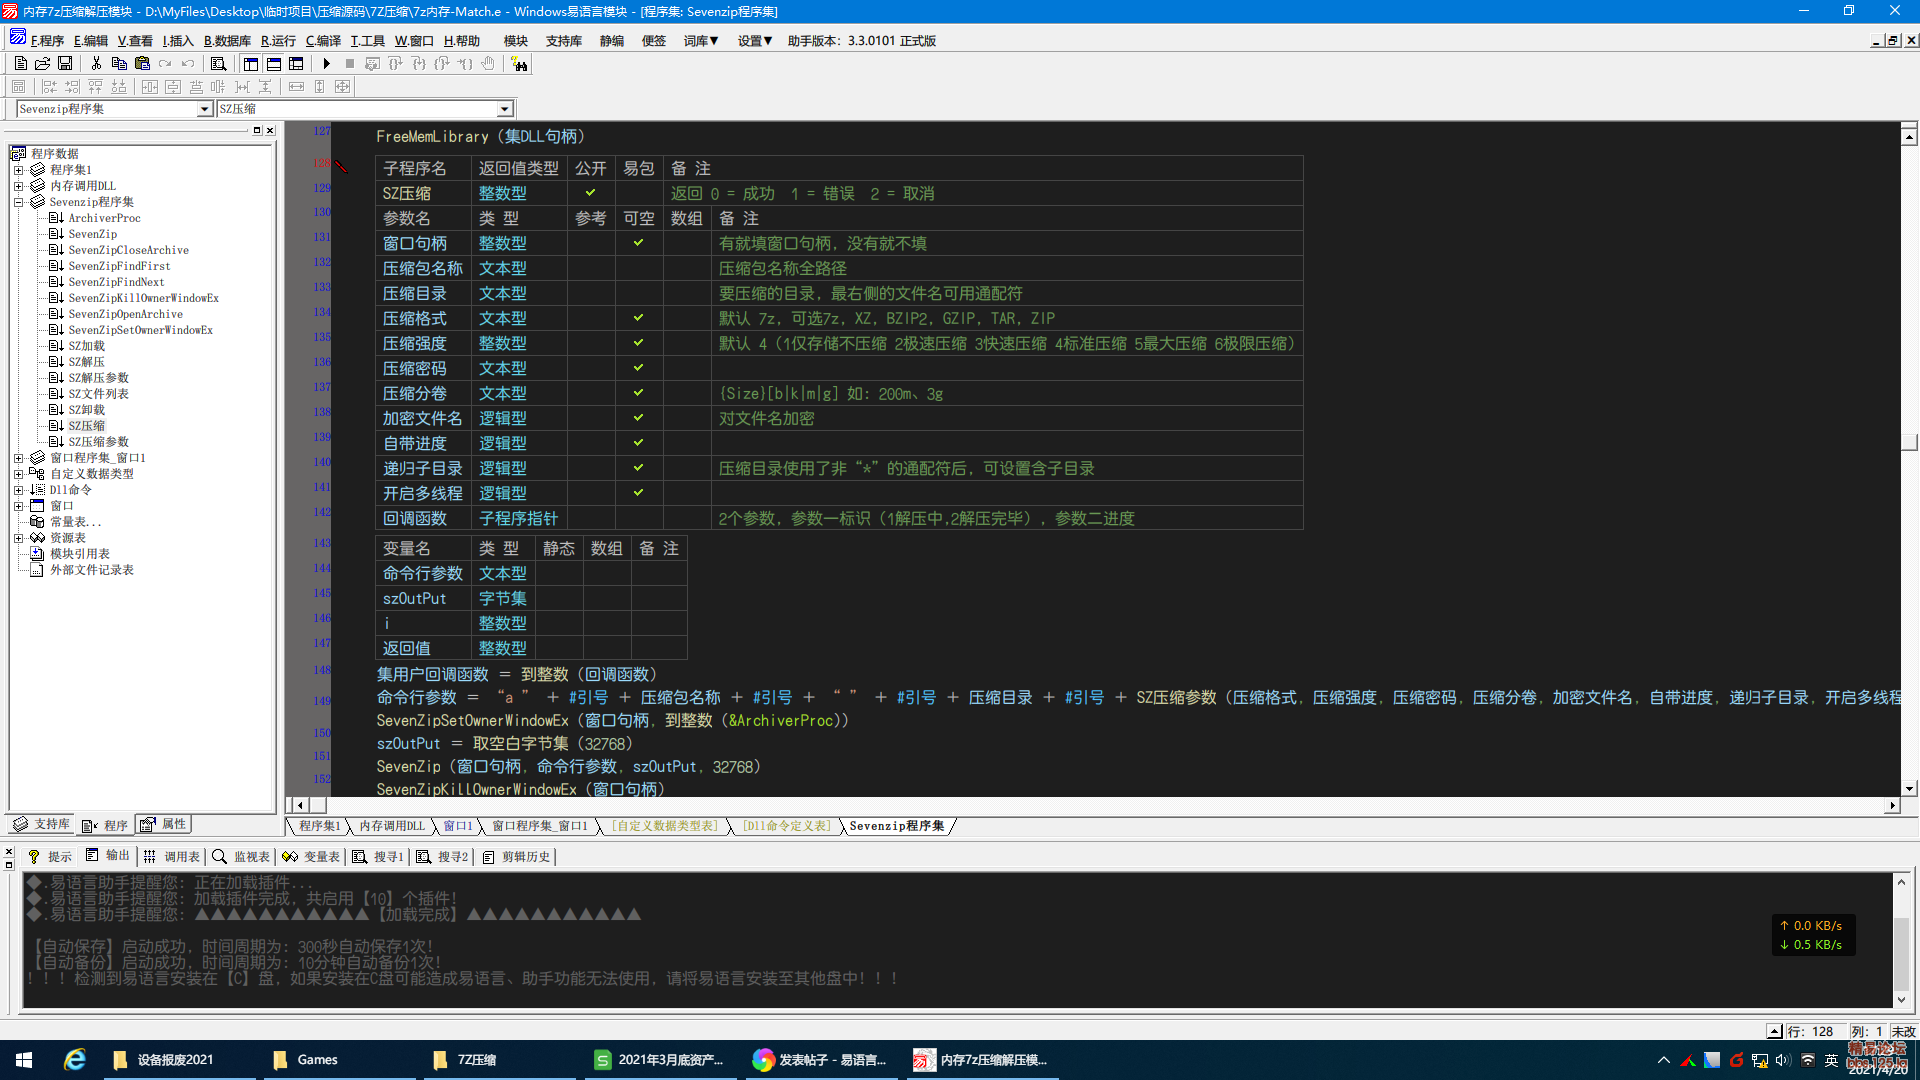Click the help search binoculars icon
This screenshot has height=1080, width=1920.
click(x=519, y=63)
